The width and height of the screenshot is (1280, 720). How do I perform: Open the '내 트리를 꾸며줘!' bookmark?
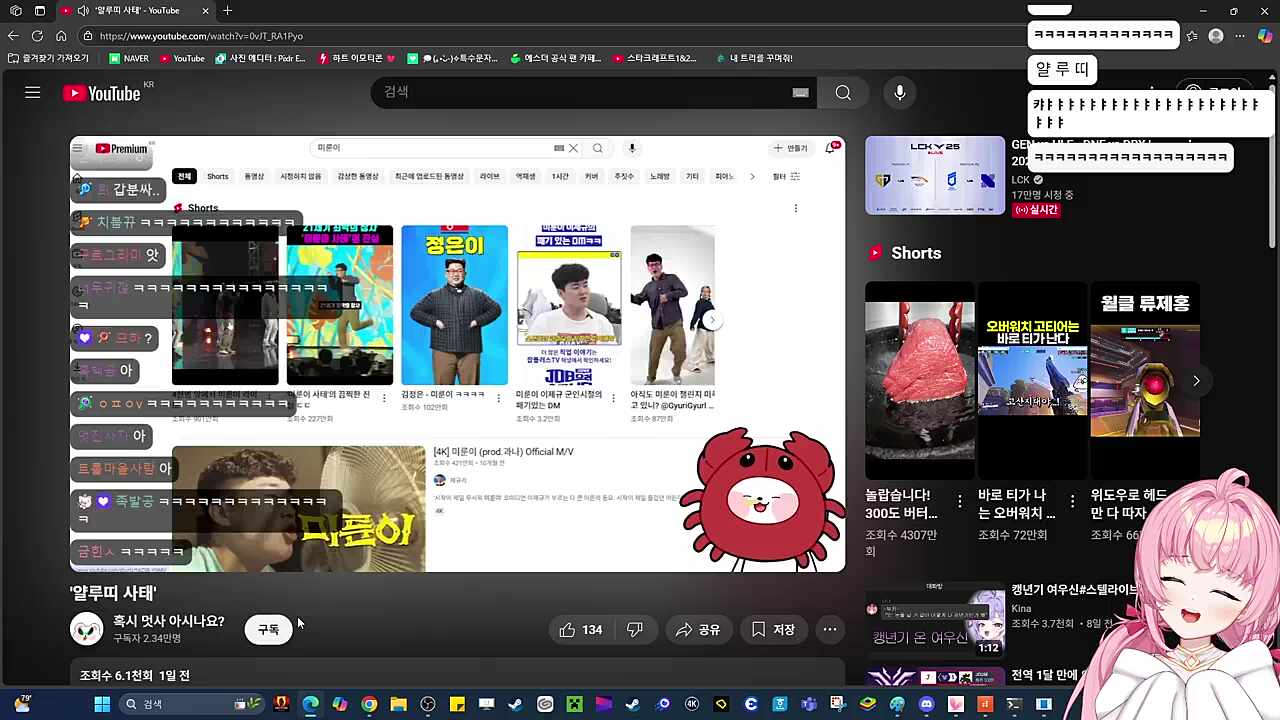[x=754, y=58]
